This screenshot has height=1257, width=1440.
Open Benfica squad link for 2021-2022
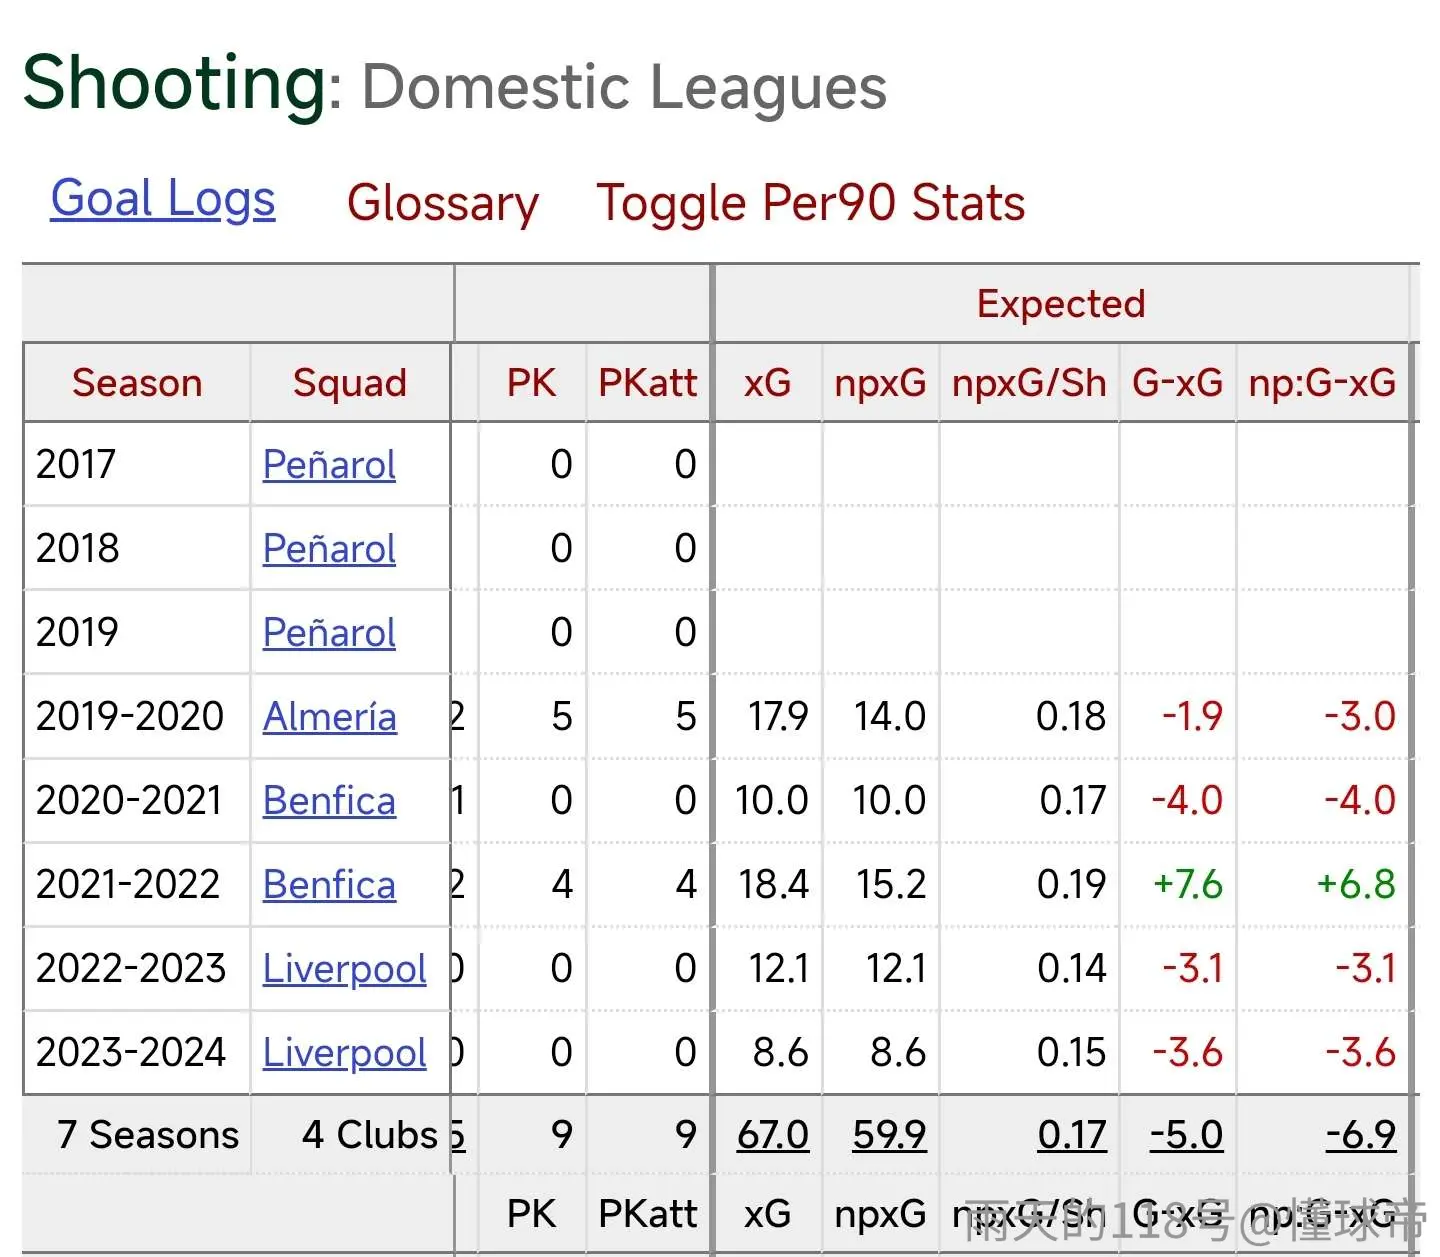[329, 885]
